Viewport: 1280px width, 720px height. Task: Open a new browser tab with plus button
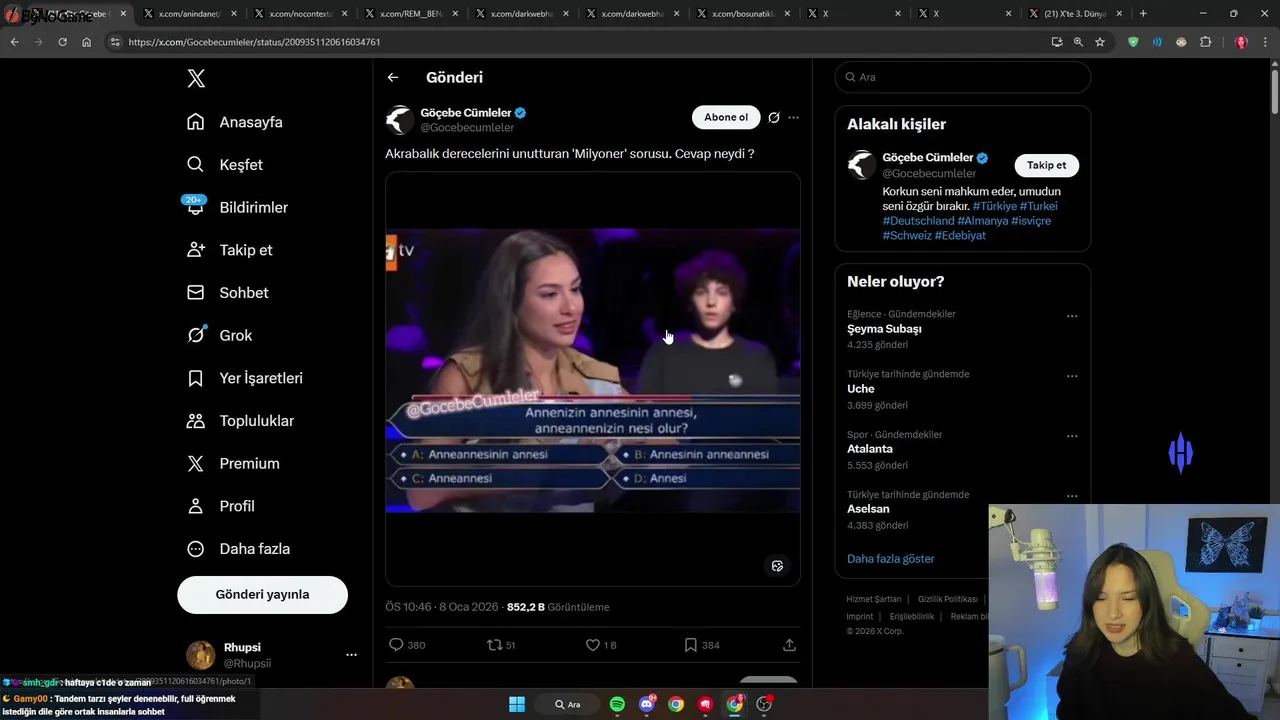point(1143,14)
